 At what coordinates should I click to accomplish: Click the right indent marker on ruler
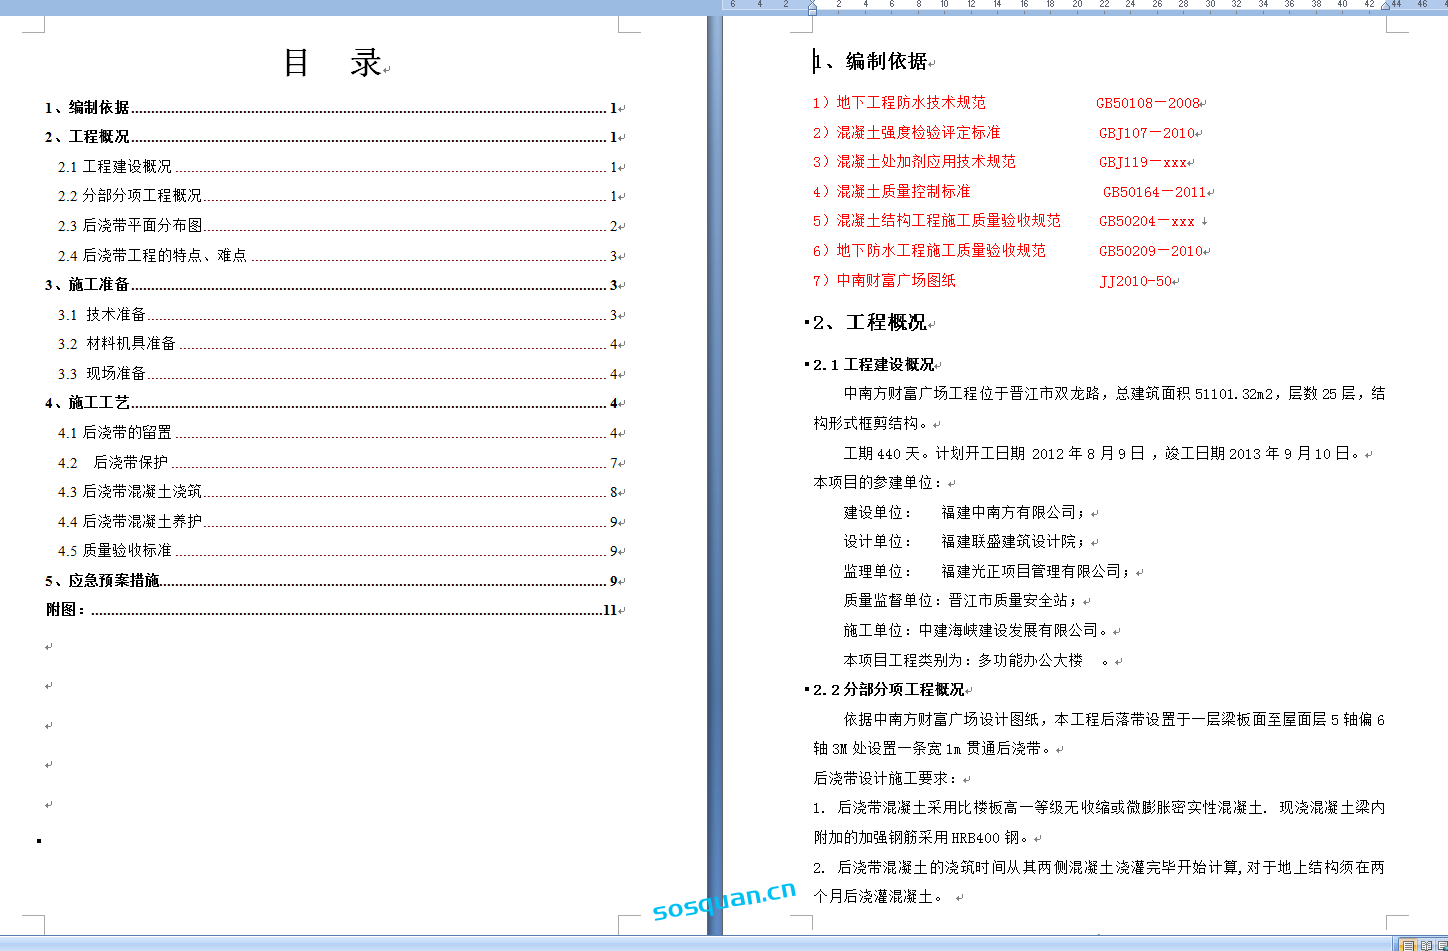tap(1385, 7)
